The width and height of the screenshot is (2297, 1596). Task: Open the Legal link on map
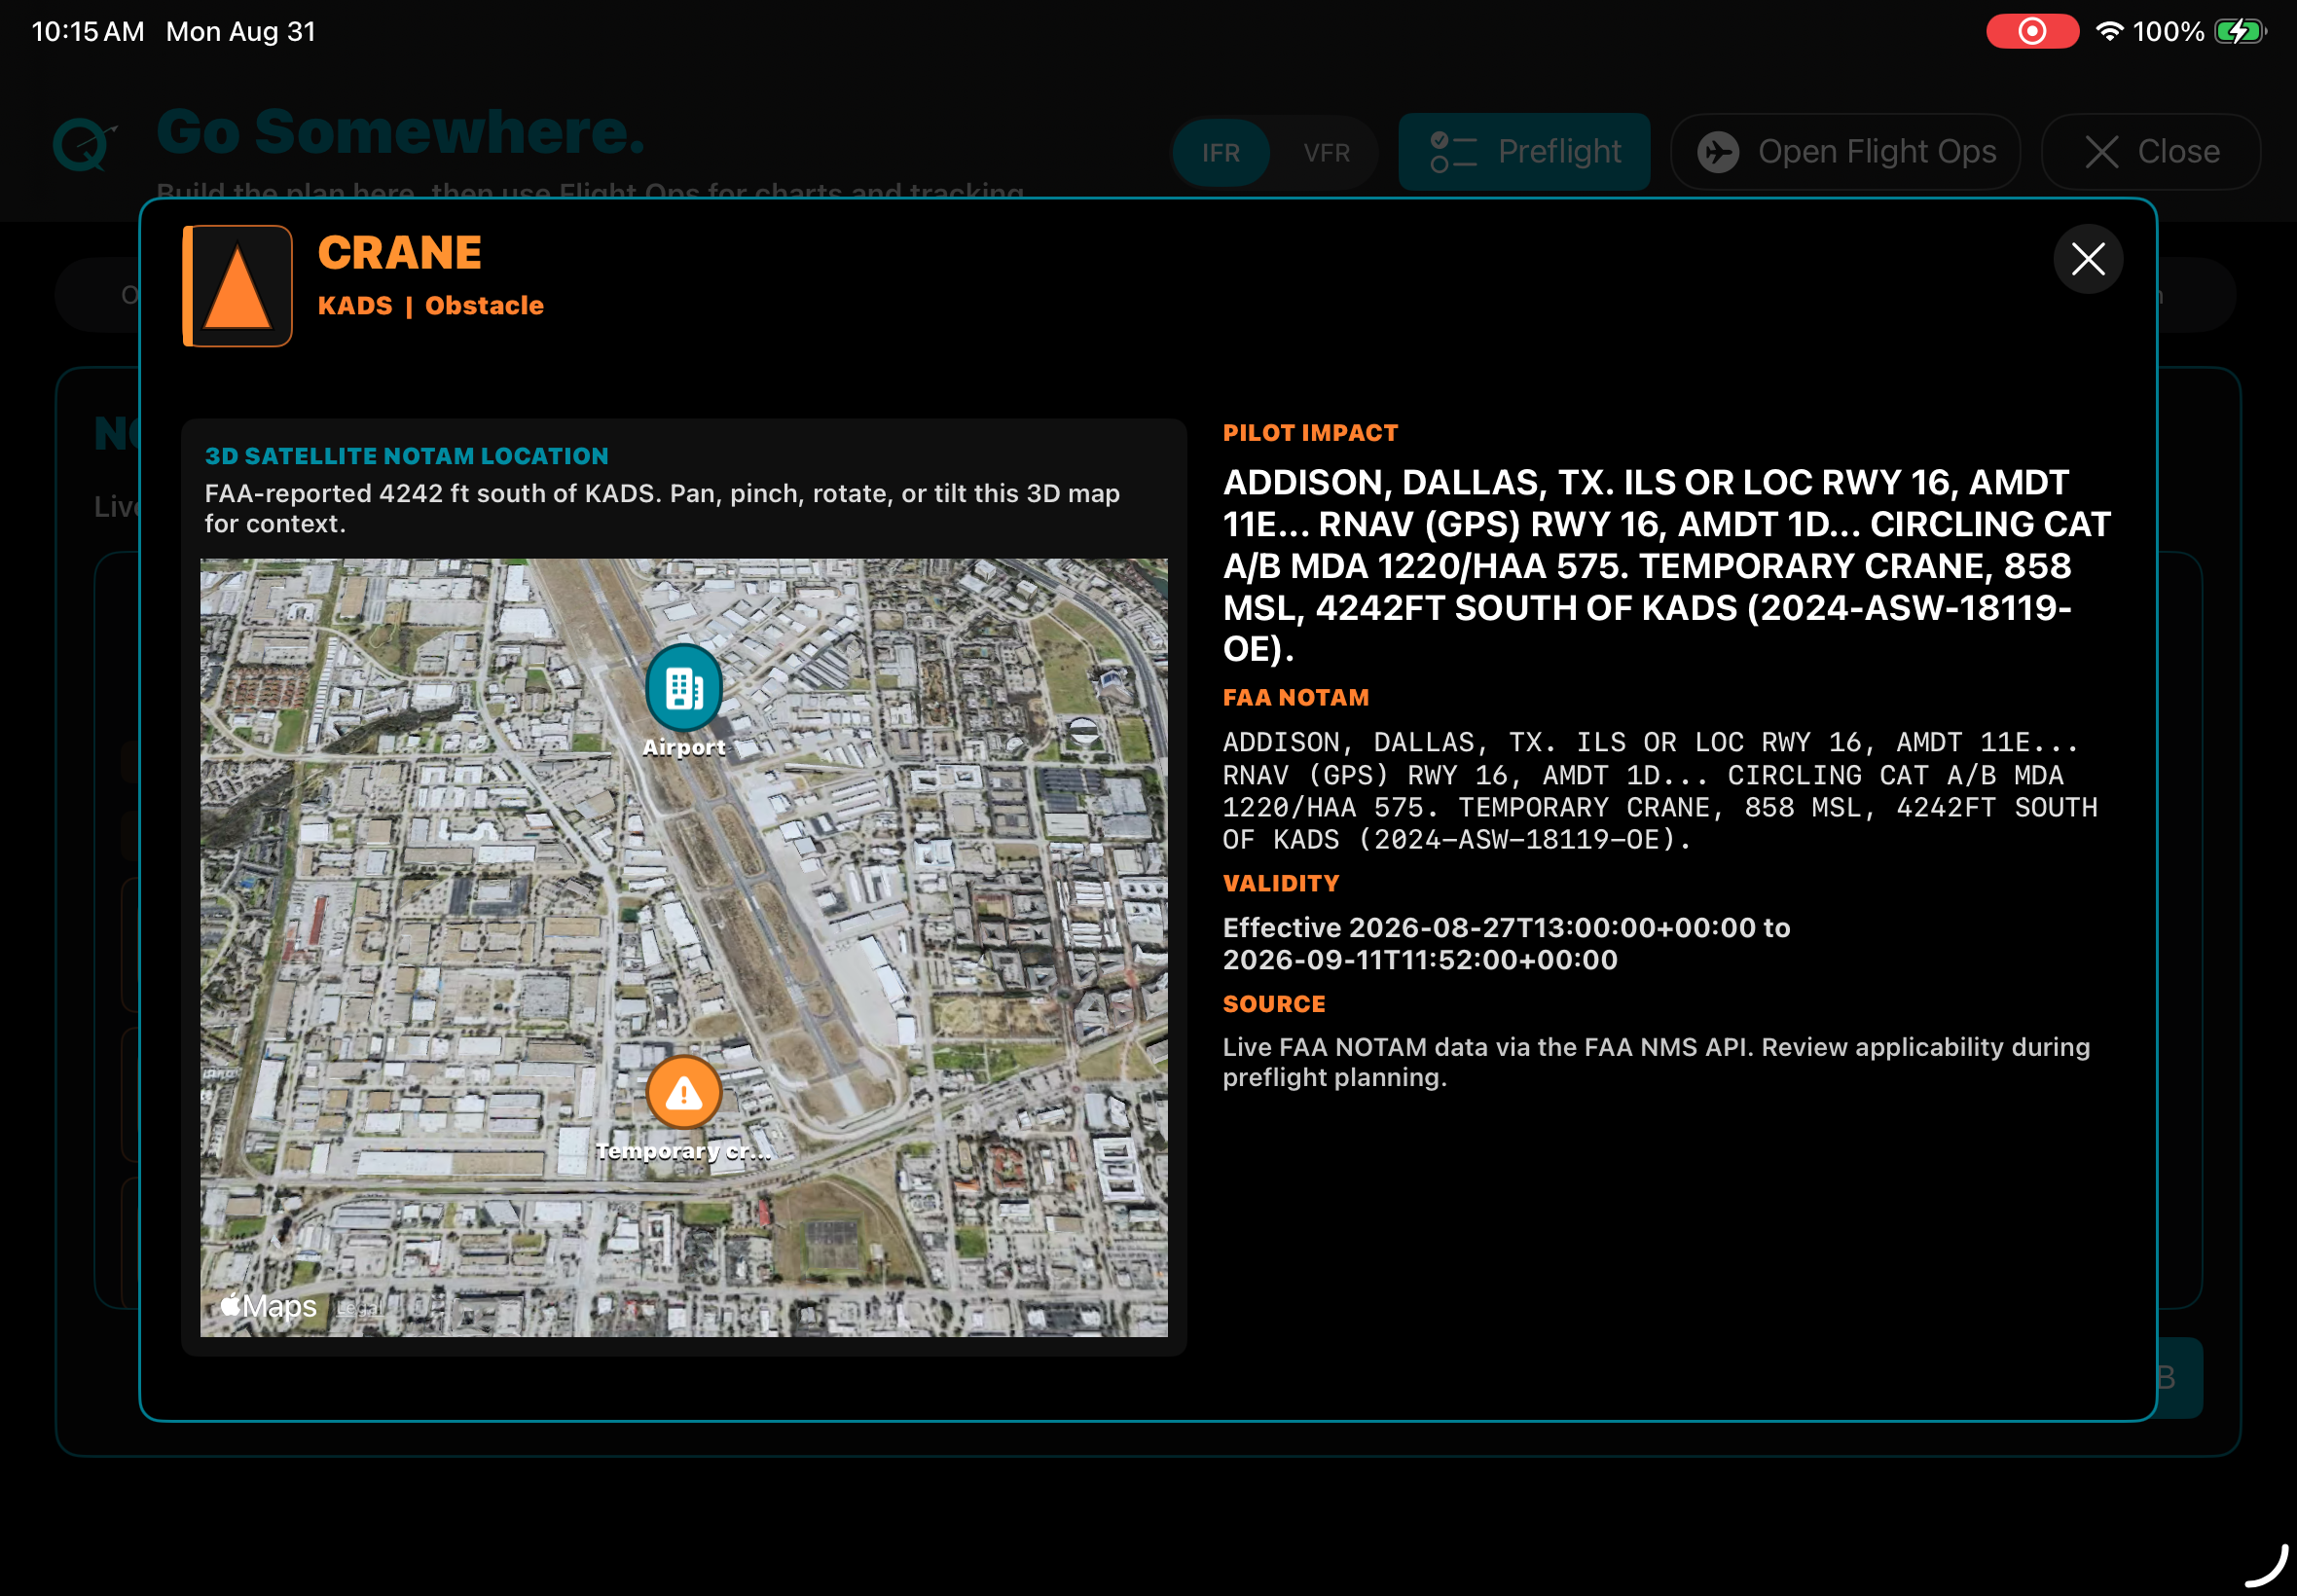pyautogui.click(x=357, y=1308)
